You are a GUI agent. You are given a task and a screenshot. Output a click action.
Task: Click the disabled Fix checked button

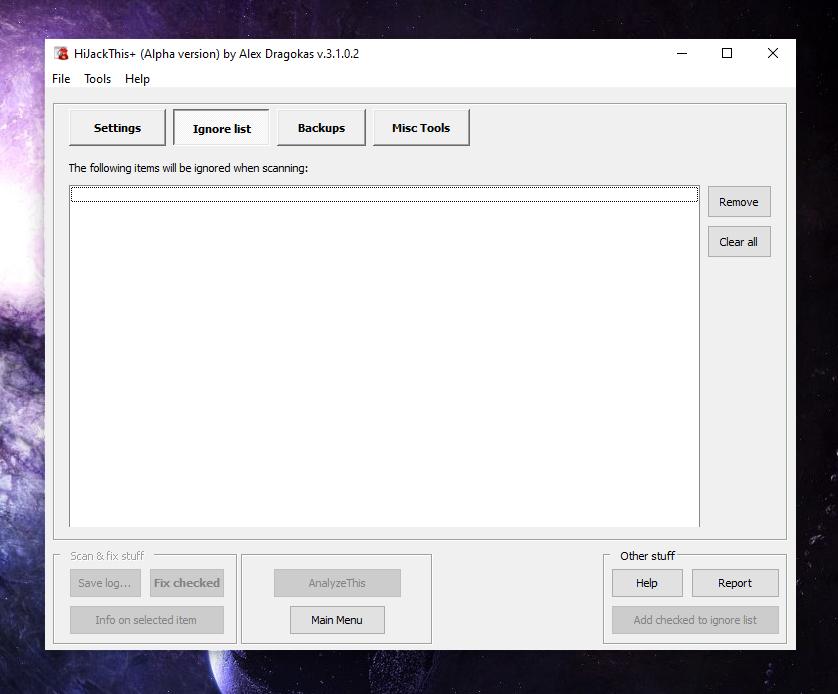coord(187,583)
